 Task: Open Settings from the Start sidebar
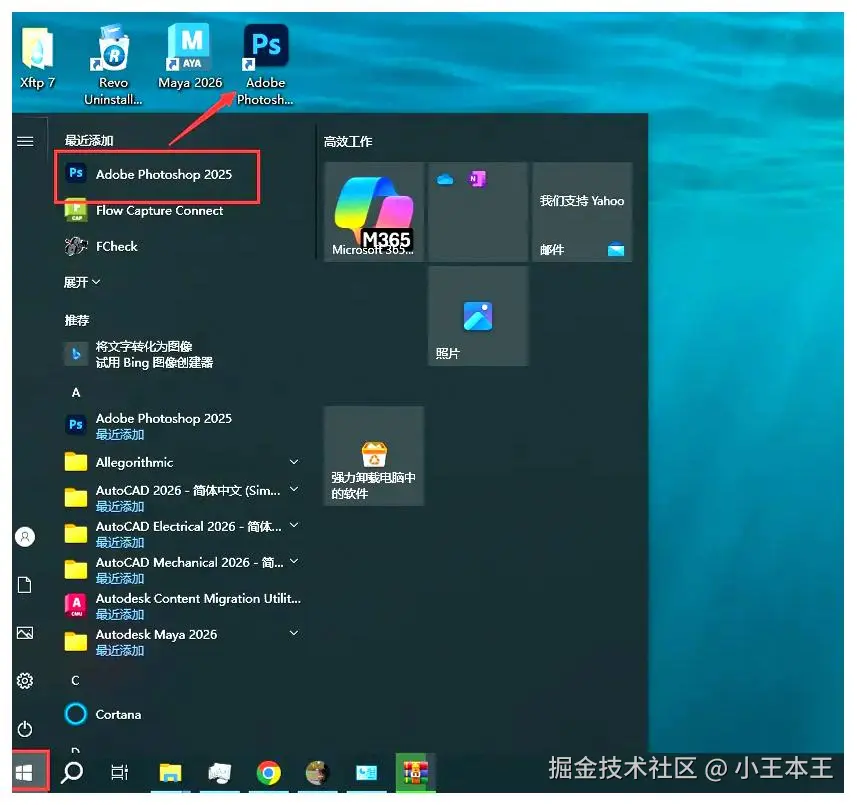[x=24, y=681]
